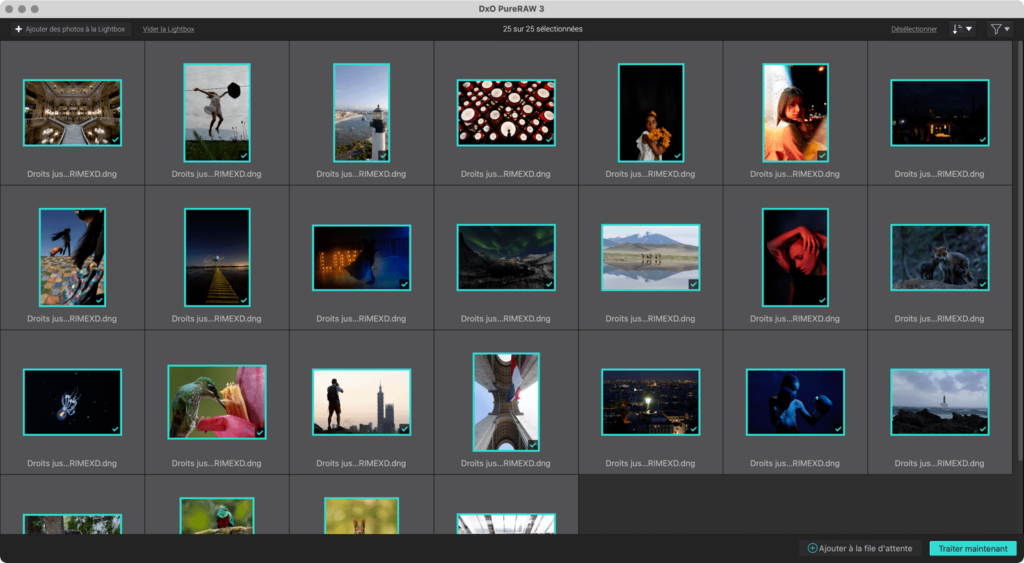Toggle checkmark on the hummingbird photo
Image resolution: width=1024 pixels, height=563 pixels.
(x=260, y=432)
